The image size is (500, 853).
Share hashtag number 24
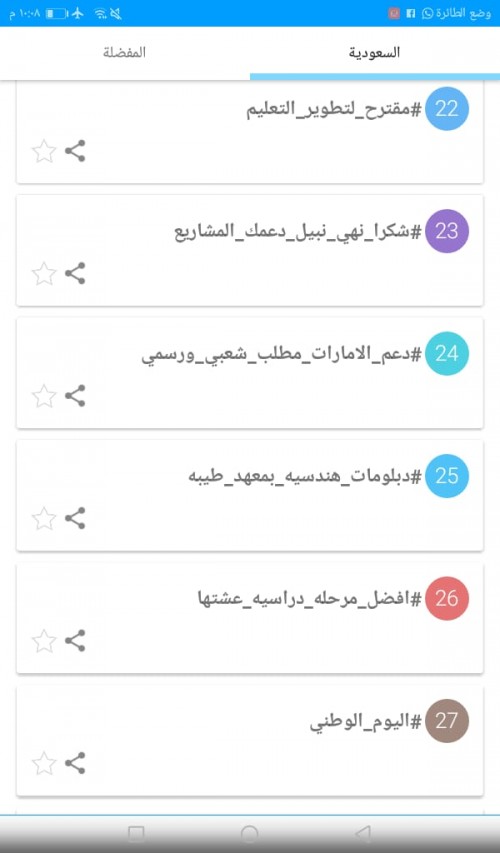75,395
